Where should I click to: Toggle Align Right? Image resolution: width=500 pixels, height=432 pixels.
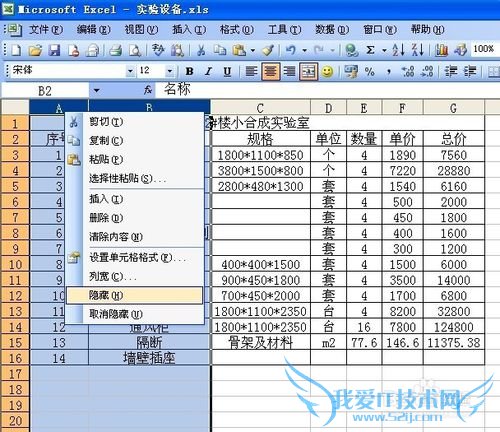pyautogui.click(x=289, y=71)
